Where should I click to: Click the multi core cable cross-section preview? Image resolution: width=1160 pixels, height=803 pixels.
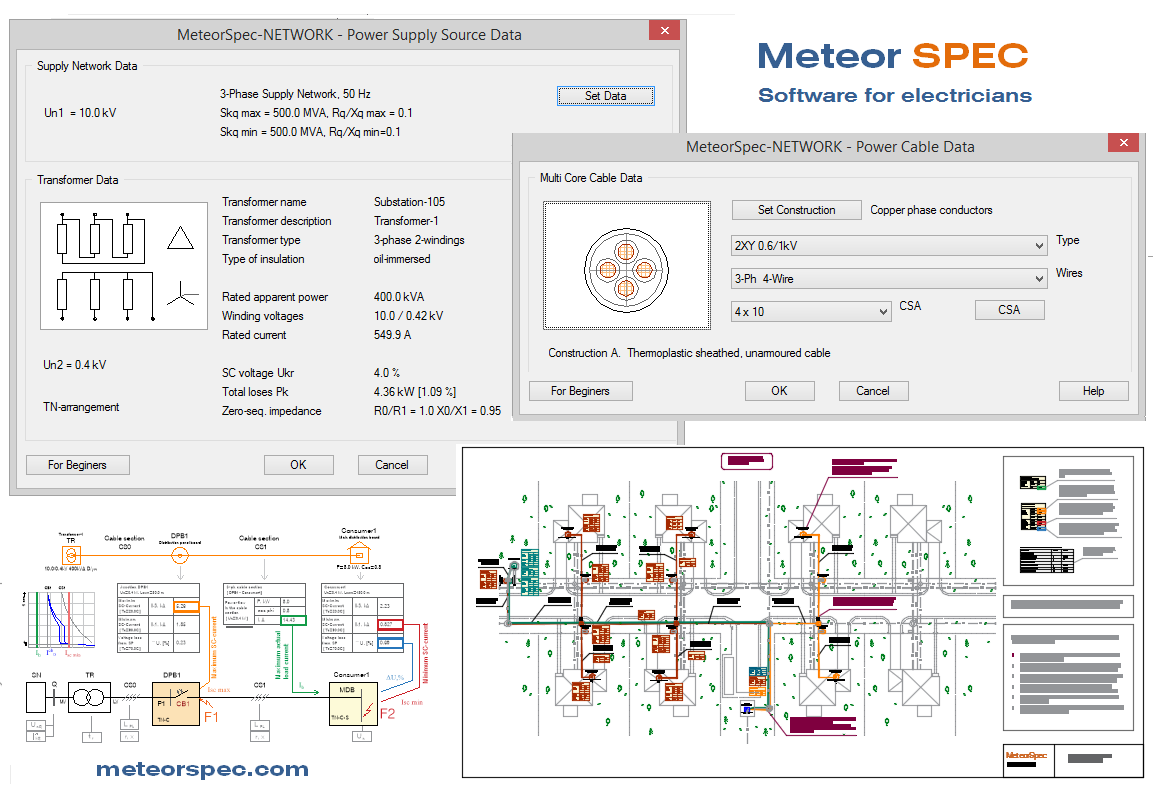tap(627, 266)
